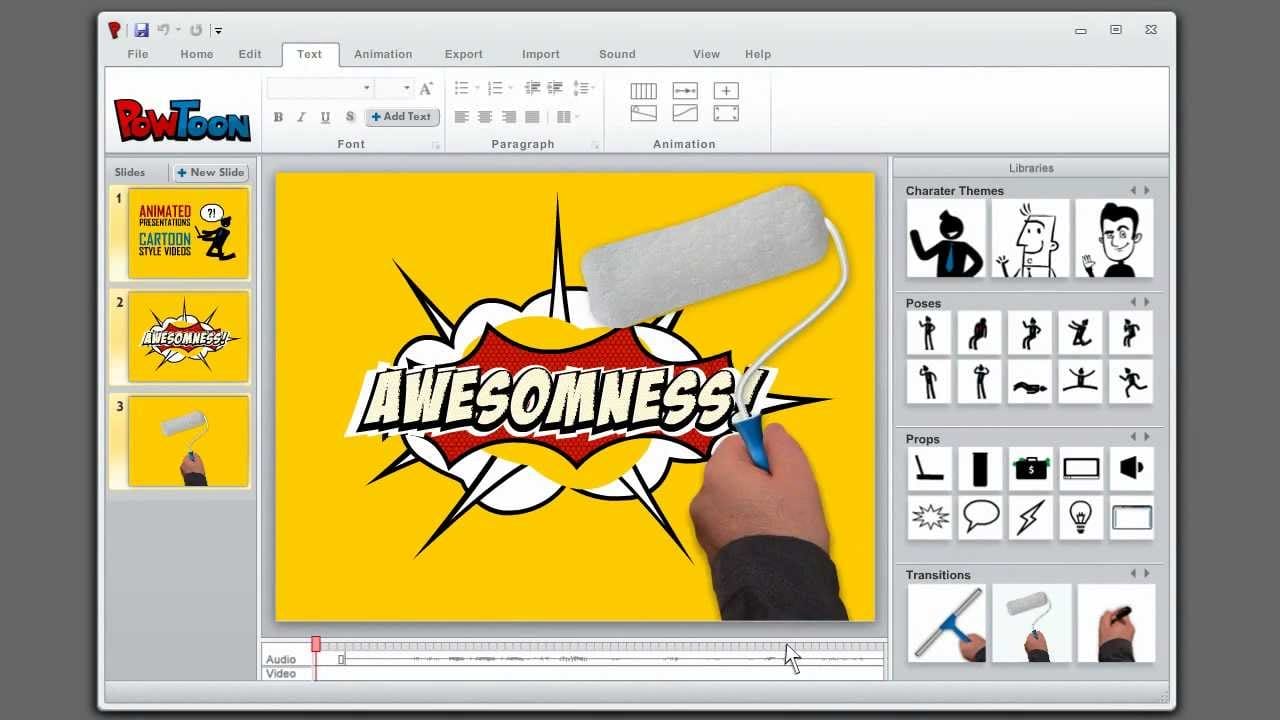Screen dimensions: 1280x720
Task: Select the speech bubble prop
Action: (x=980, y=516)
